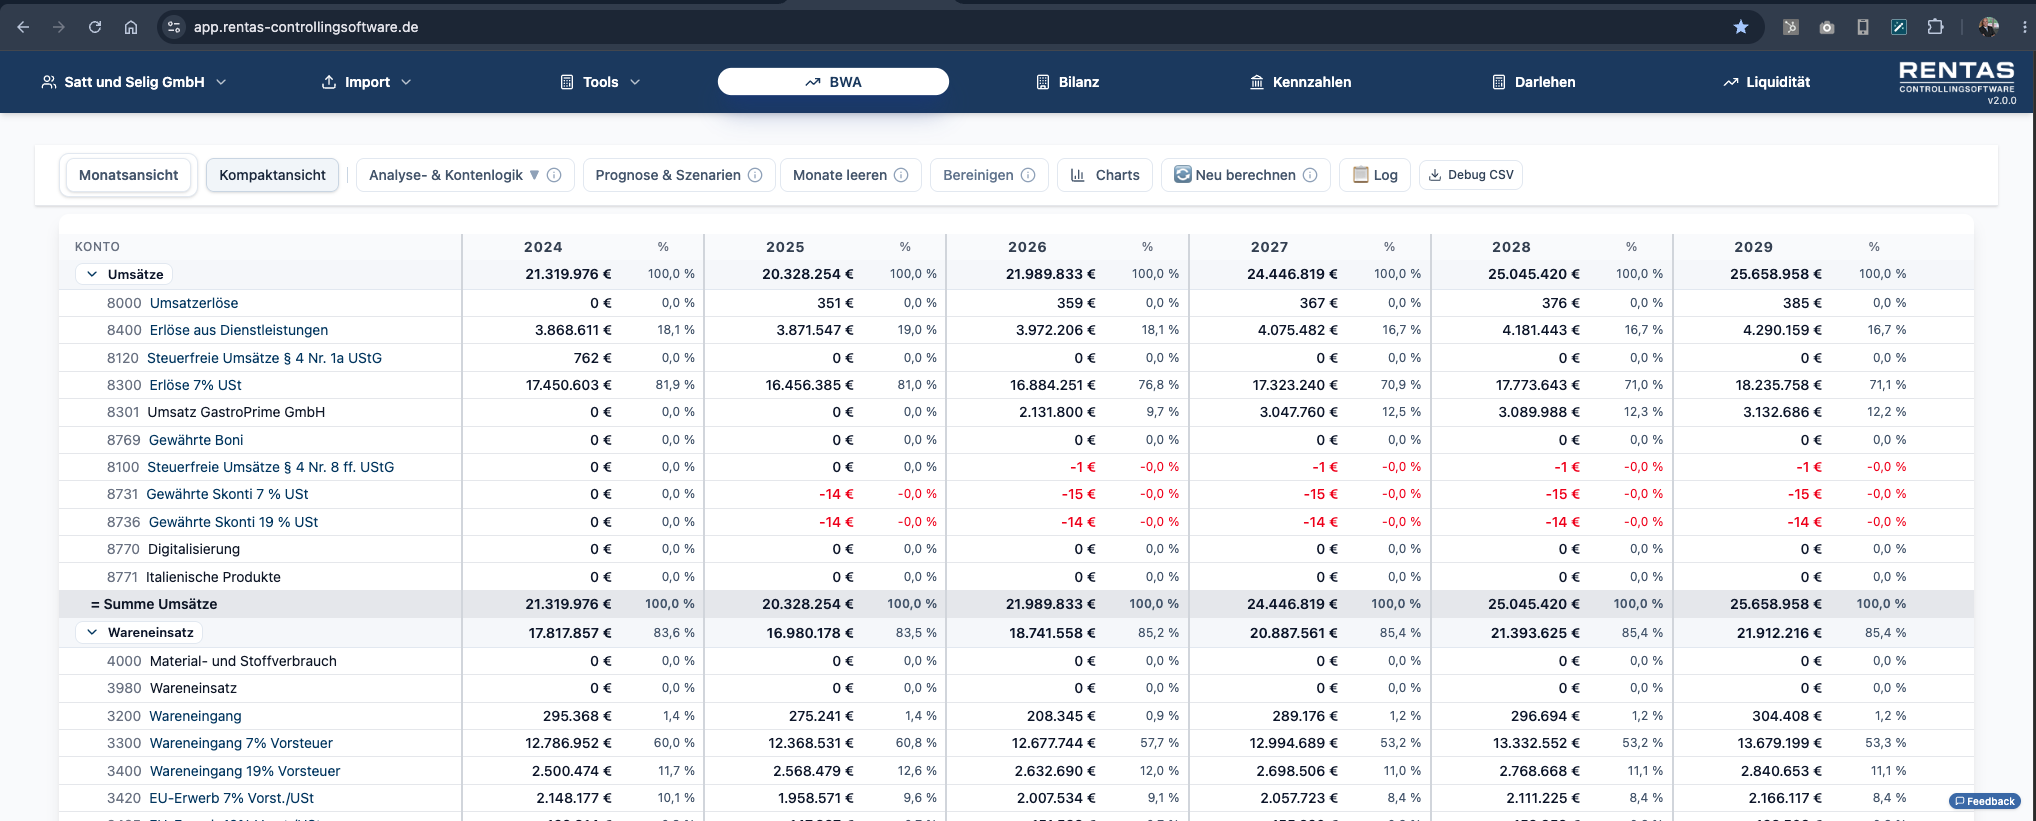Collapse the Wareneinsatz account group

(92, 632)
